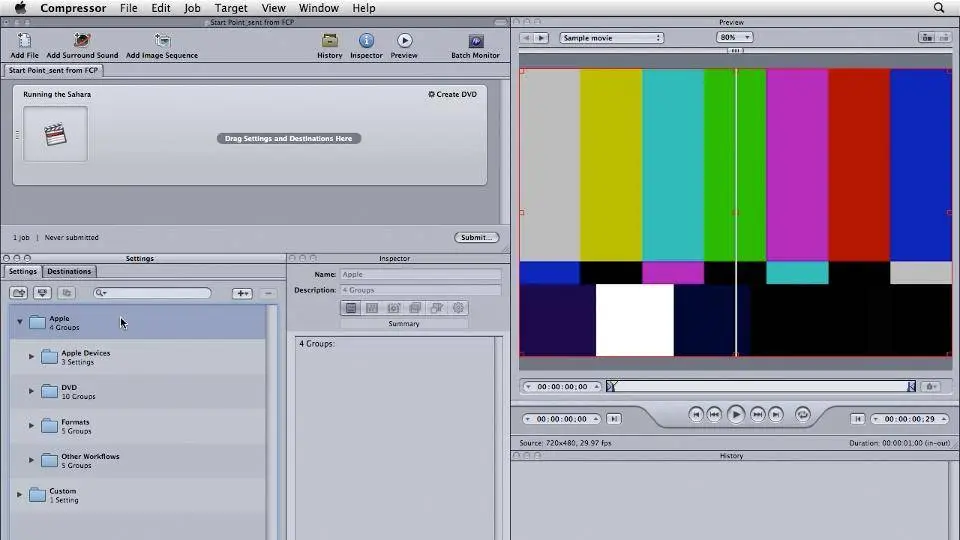The height and width of the screenshot is (540, 960).
Task: Expand the Apple Devices folder
Action: click(31, 356)
